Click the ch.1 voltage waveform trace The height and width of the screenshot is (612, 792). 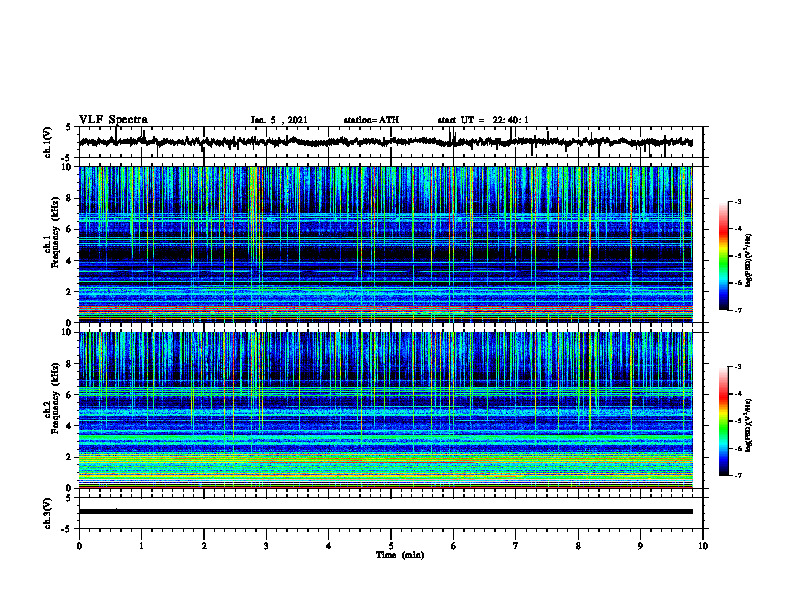(x=385, y=142)
